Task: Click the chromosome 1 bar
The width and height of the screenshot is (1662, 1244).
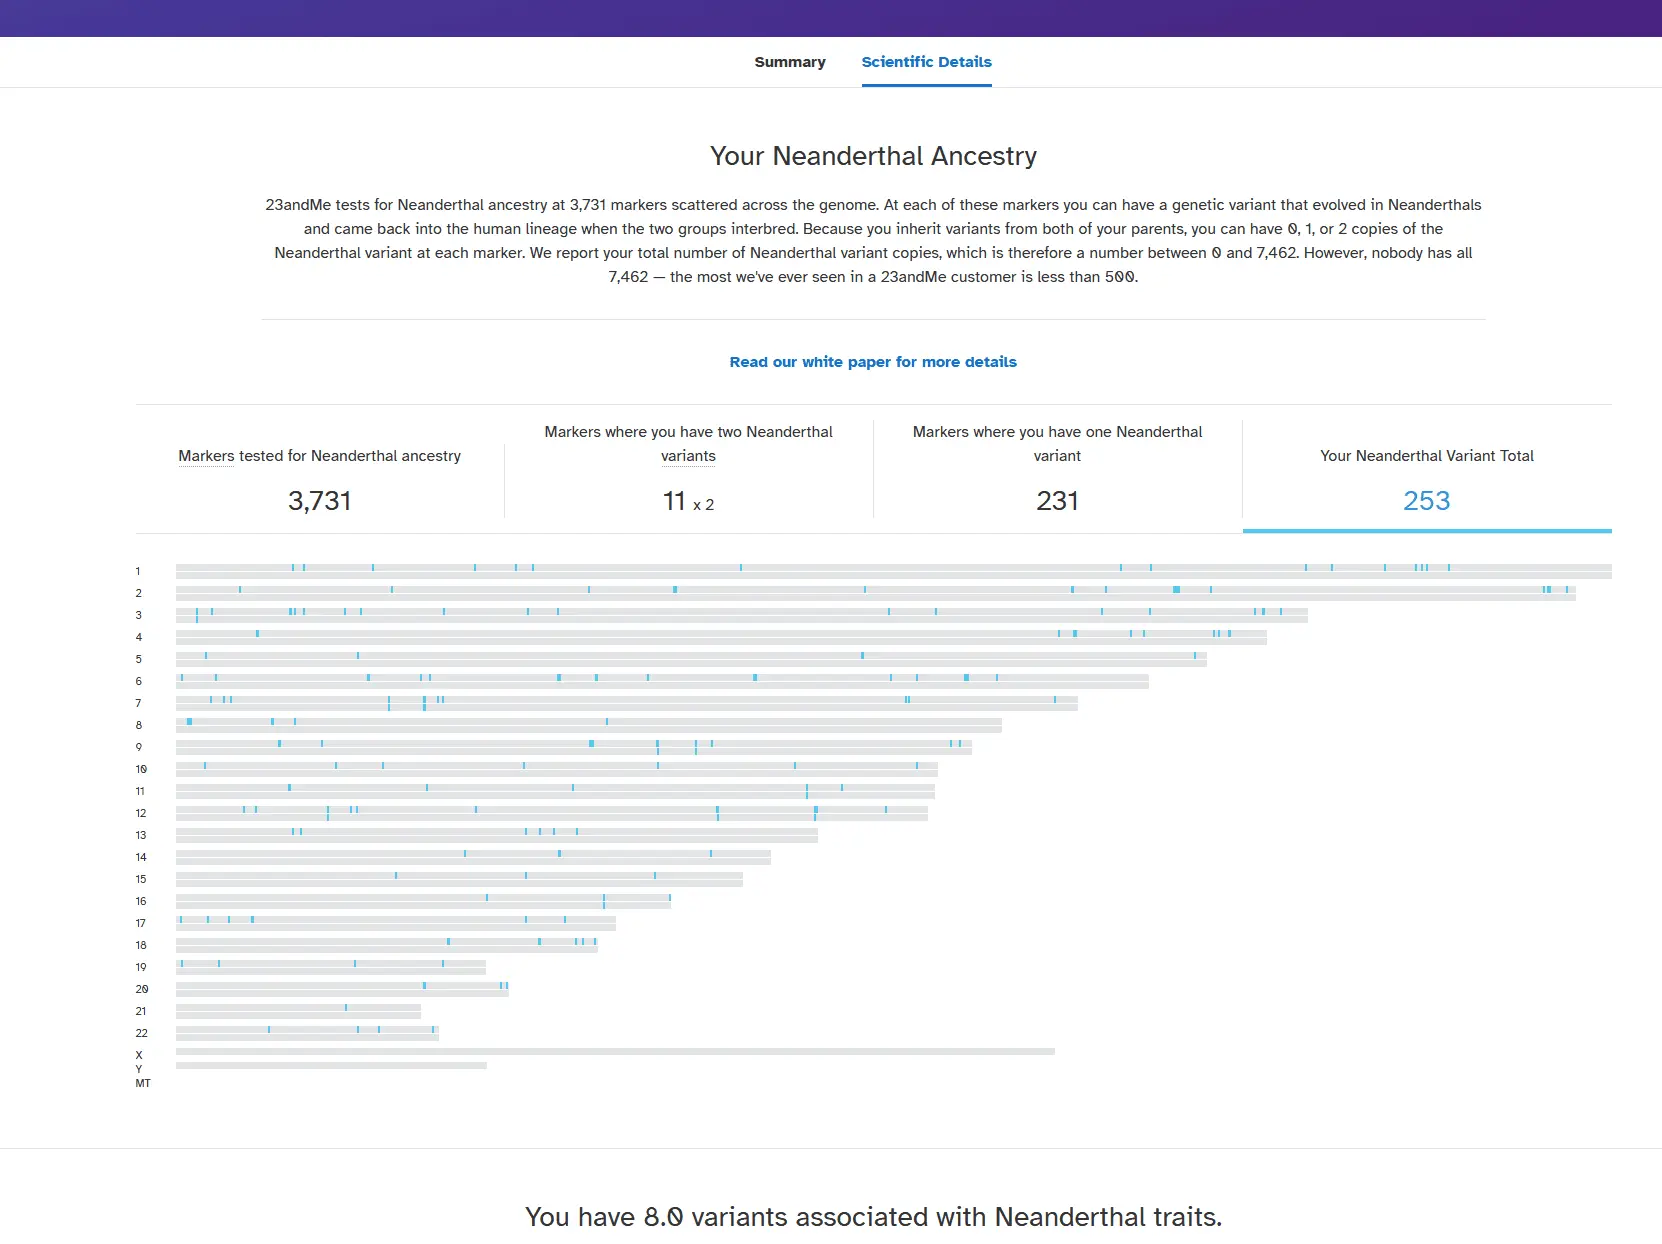Action: pyautogui.click(x=894, y=571)
